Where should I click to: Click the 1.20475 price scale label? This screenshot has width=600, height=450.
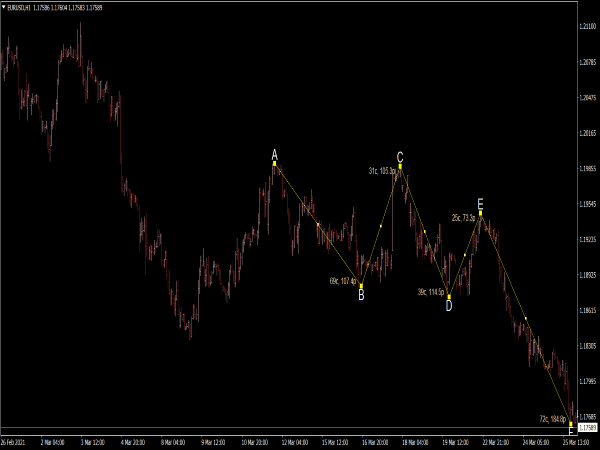pos(588,97)
